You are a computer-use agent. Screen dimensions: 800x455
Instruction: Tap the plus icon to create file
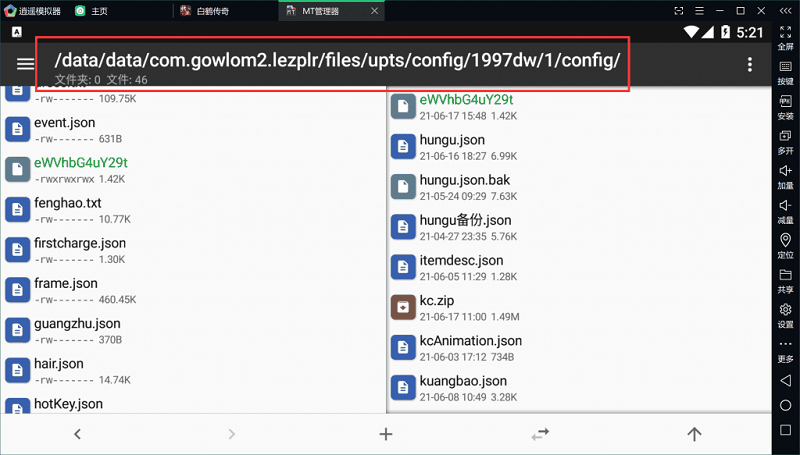(x=386, y=434)
